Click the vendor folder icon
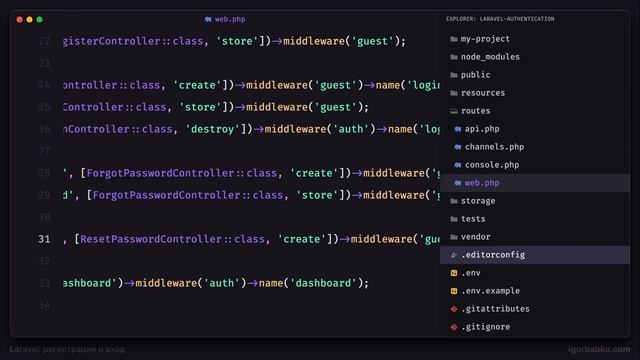This screenshot has height=360, width=640. (x=454, y=237)
